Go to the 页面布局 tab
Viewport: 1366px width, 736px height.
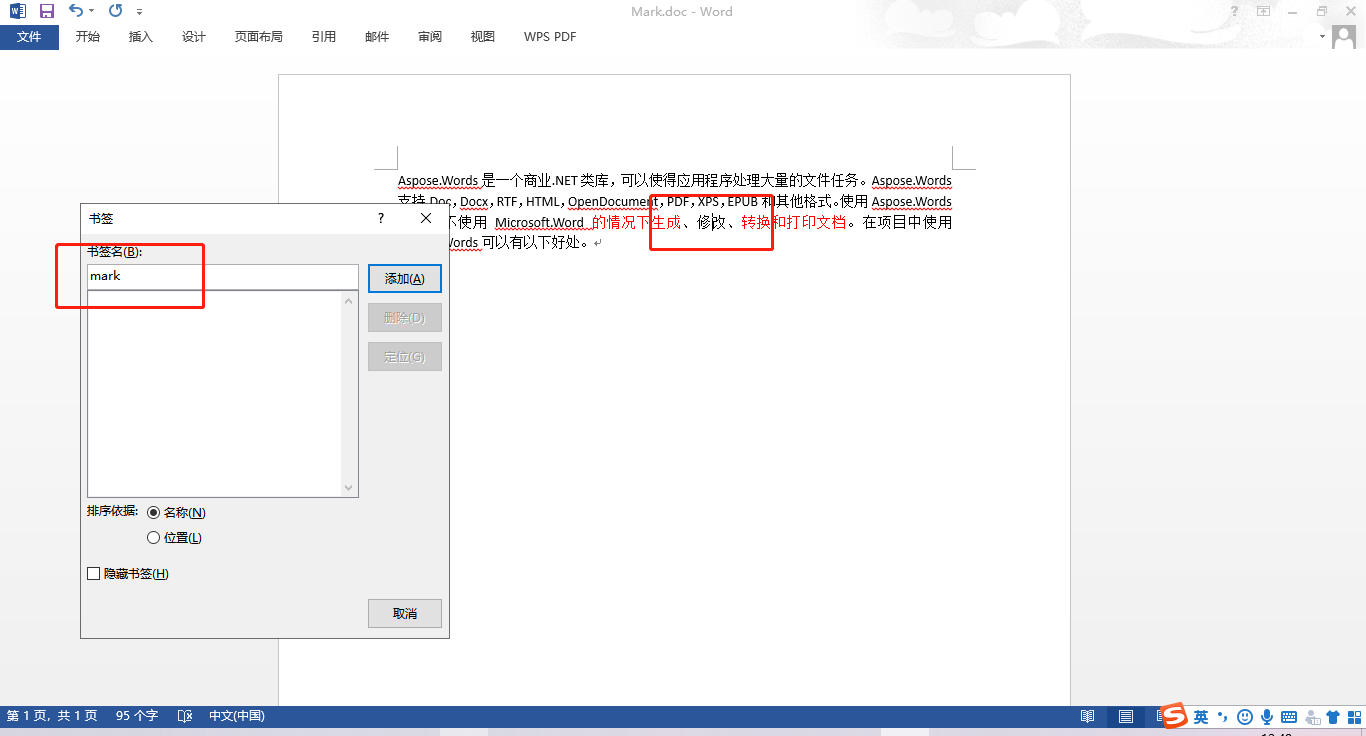259,37
